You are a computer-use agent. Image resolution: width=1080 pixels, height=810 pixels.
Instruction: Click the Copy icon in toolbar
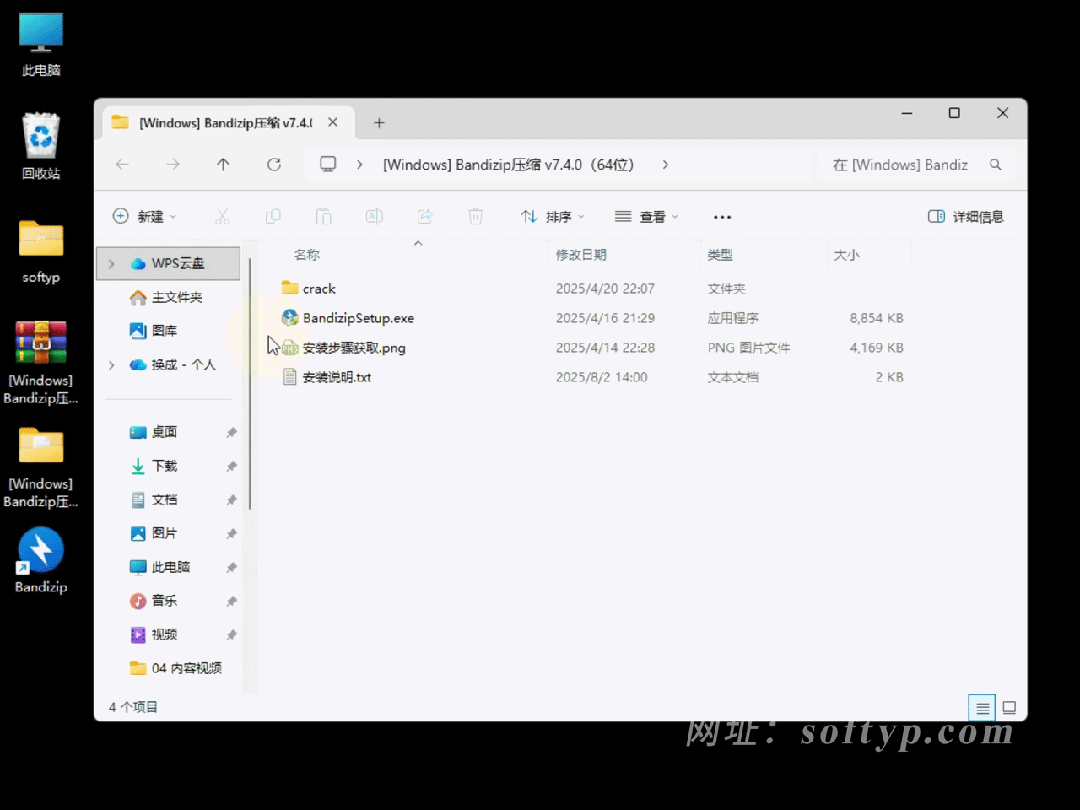[273, 217]
